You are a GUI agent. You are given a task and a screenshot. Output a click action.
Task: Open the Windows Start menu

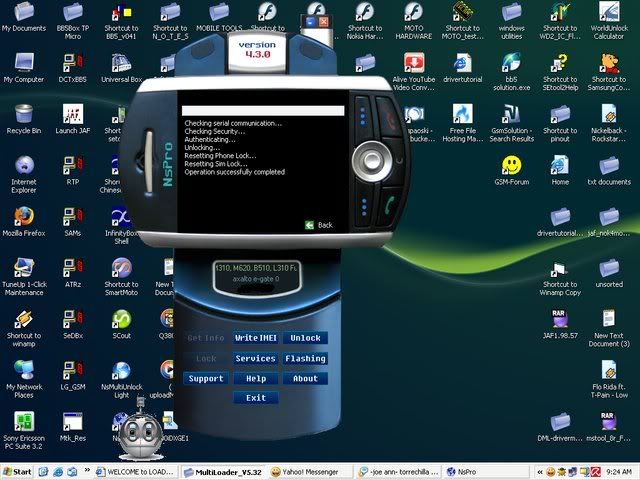pyautogui.click(x=17, y=472)
